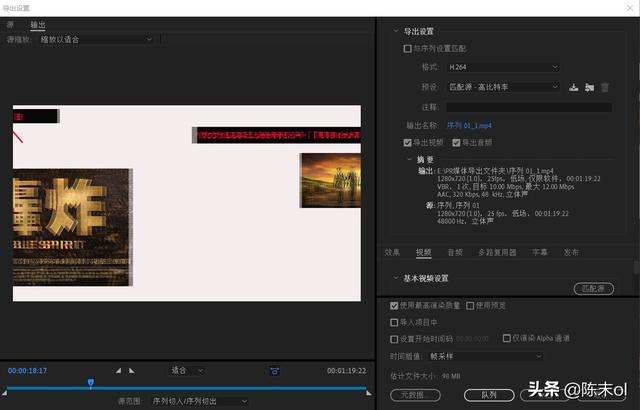Uncheck the 导出音频 checkbox
640x410 pixels.
456,142
